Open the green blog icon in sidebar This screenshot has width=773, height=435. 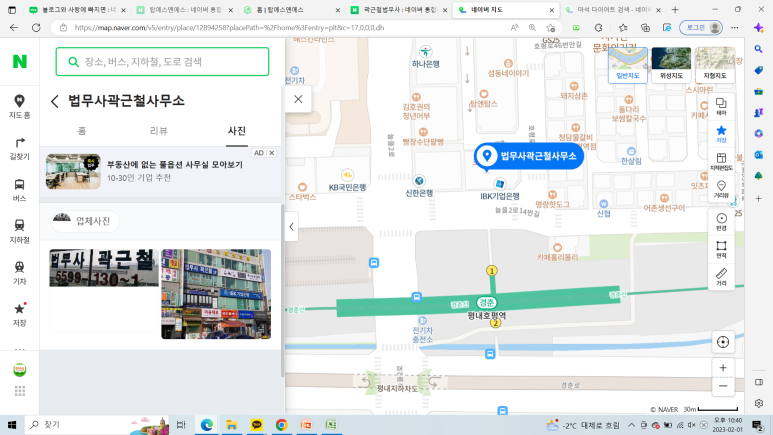(x=20, y=369)
